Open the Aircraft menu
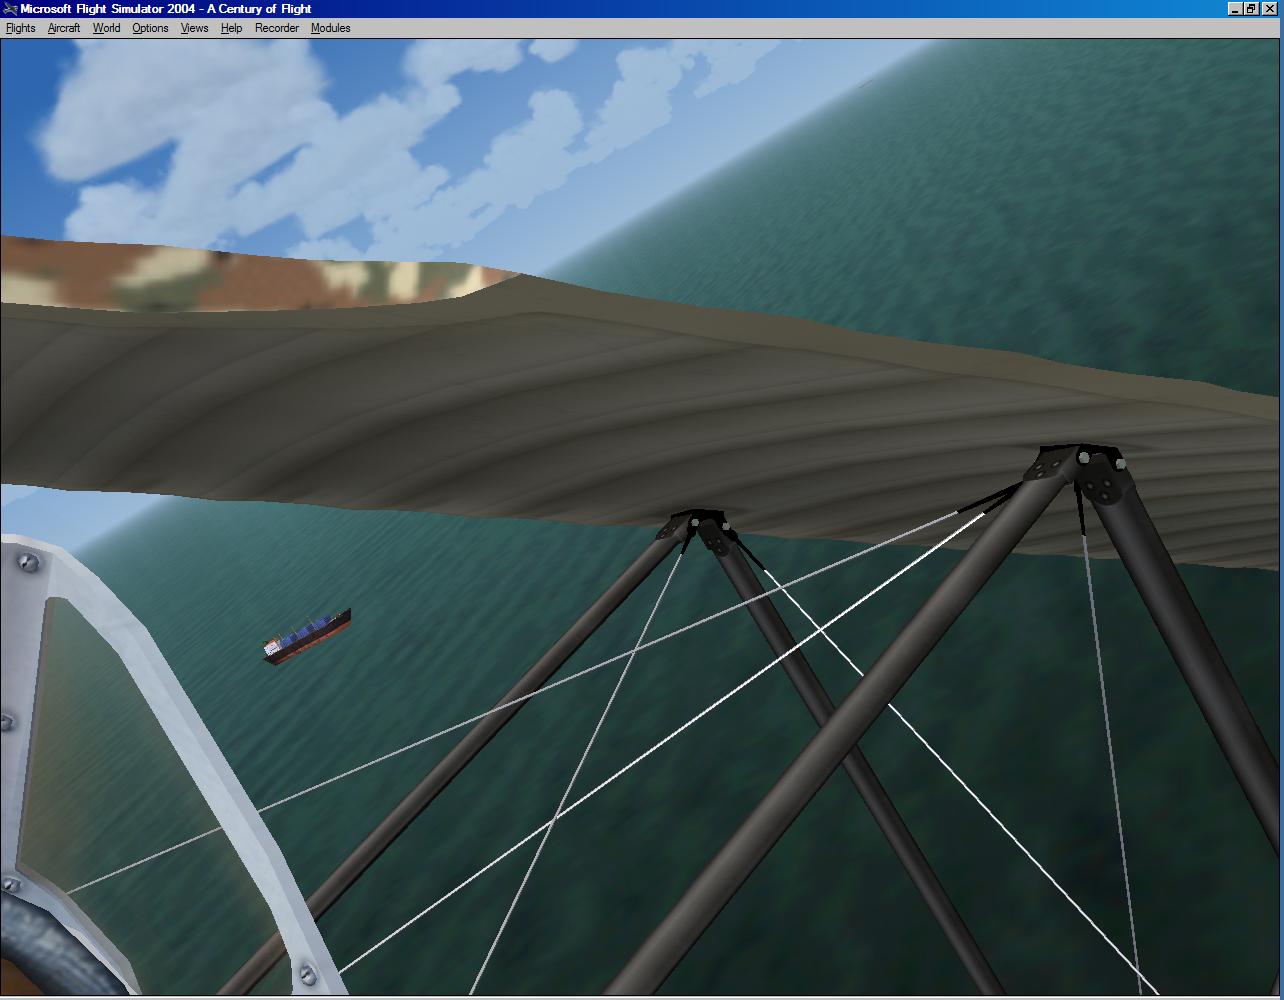 coord(64,28)
